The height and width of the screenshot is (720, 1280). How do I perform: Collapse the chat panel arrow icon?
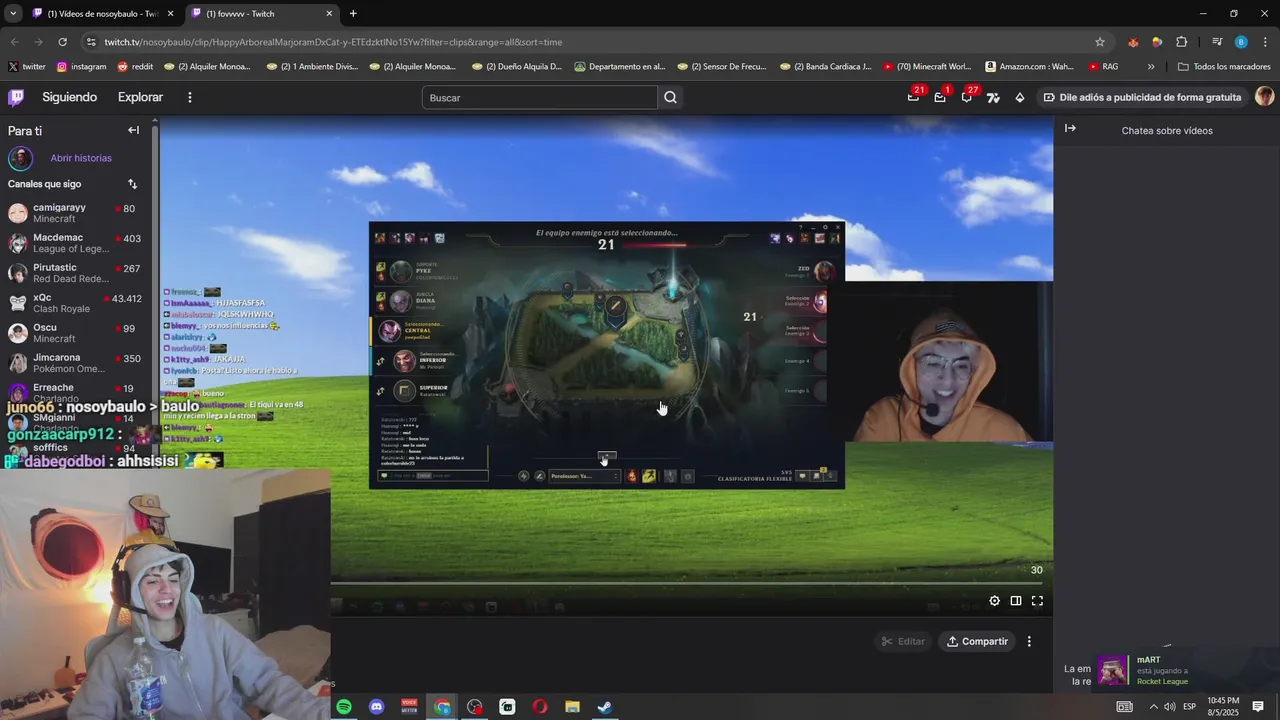tap(1070, 128)
